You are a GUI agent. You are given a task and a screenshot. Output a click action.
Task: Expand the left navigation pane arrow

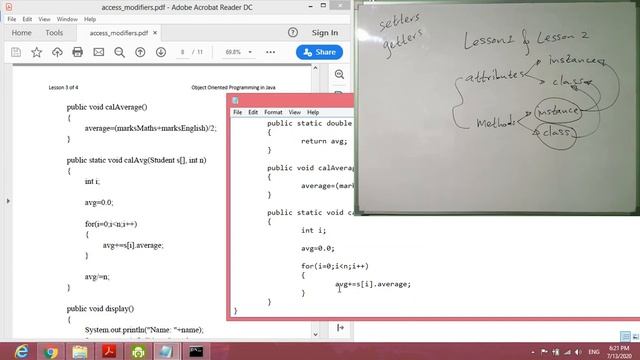coord(8,201)
